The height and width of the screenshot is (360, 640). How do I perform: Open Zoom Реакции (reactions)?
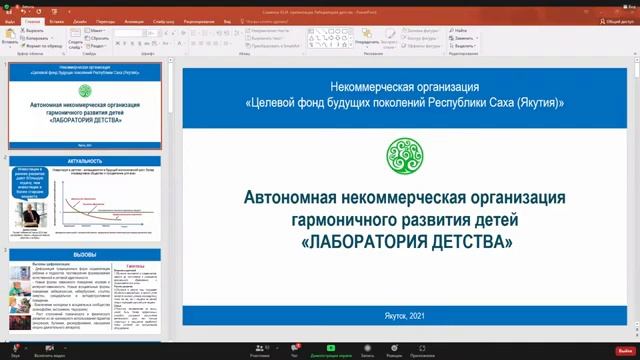(394, 350)
